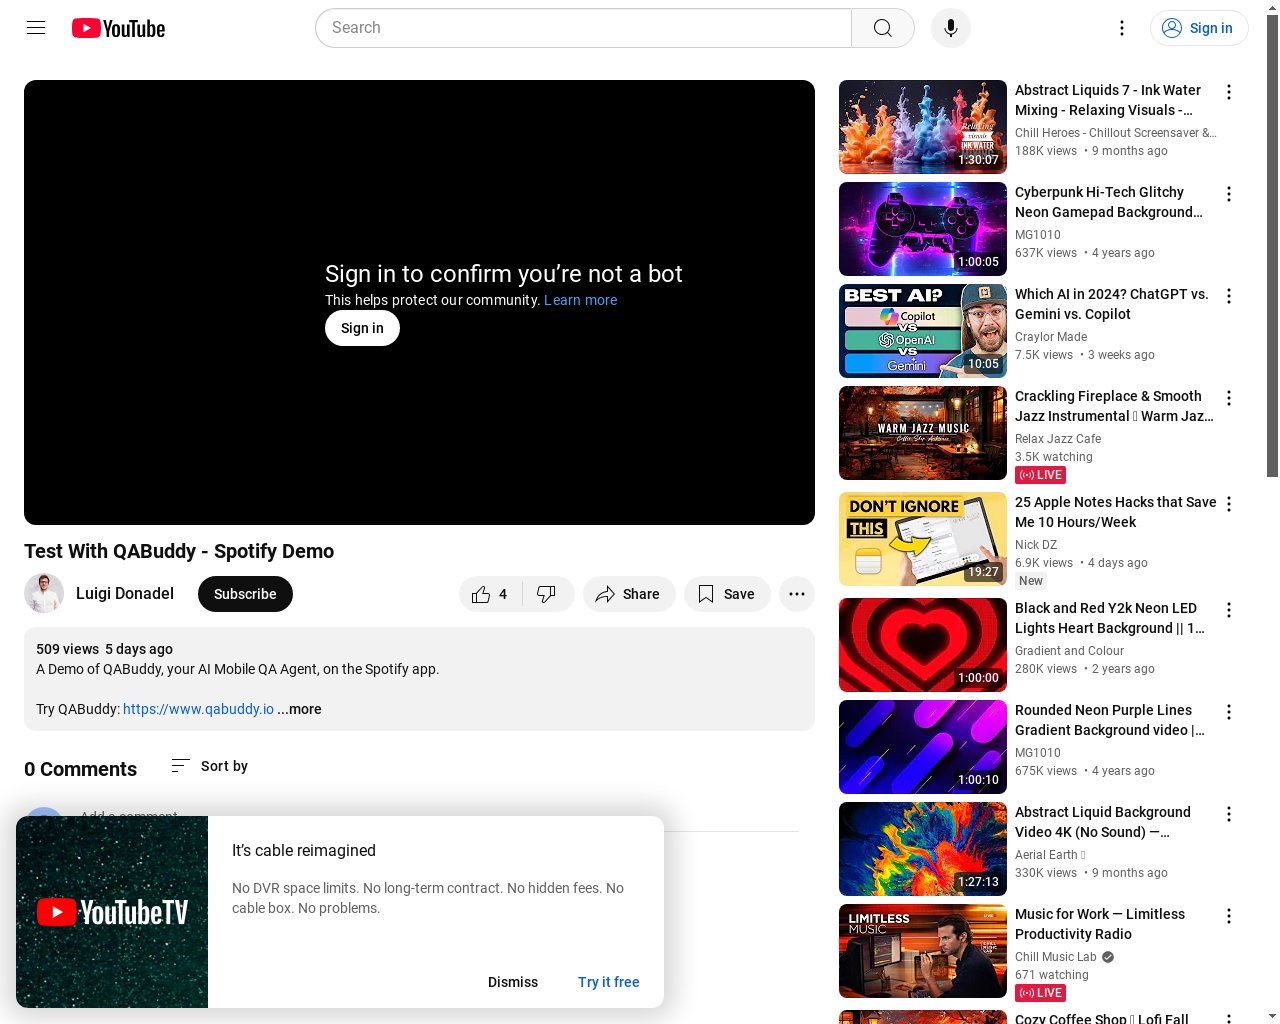Expand description with ...more
Screen dimensions: 1280x1024
[x=299, y=709]
